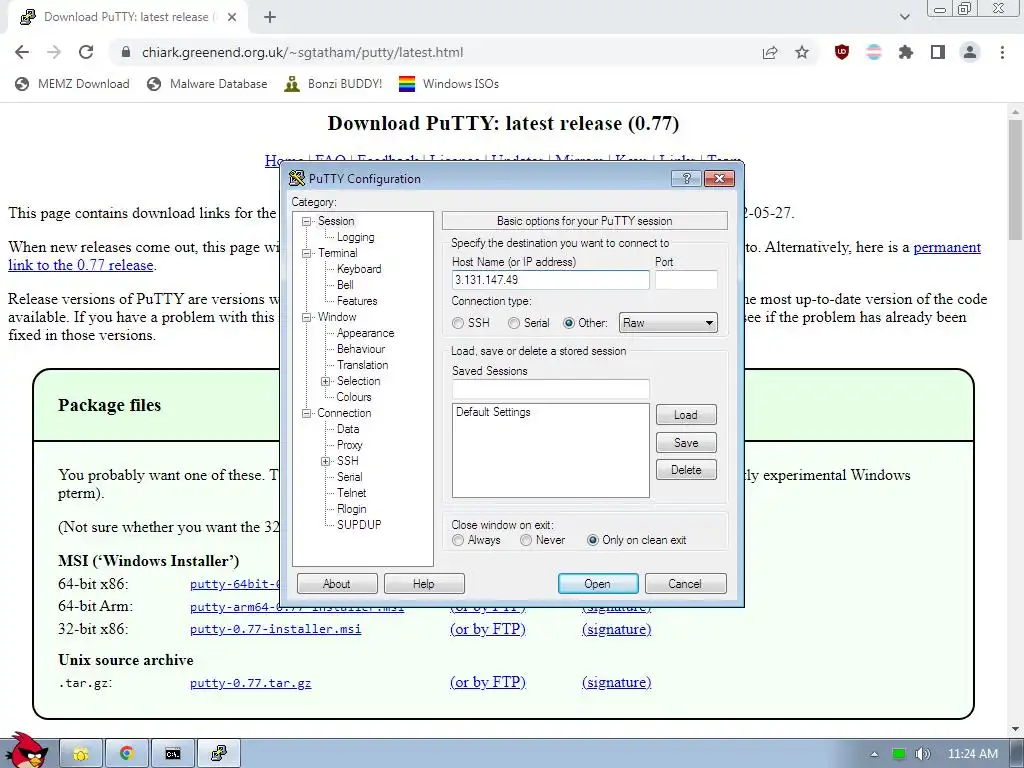Click the volume speaker tray icon
The width and height of the screenshot is (1024, 768).
pos(923,754)
